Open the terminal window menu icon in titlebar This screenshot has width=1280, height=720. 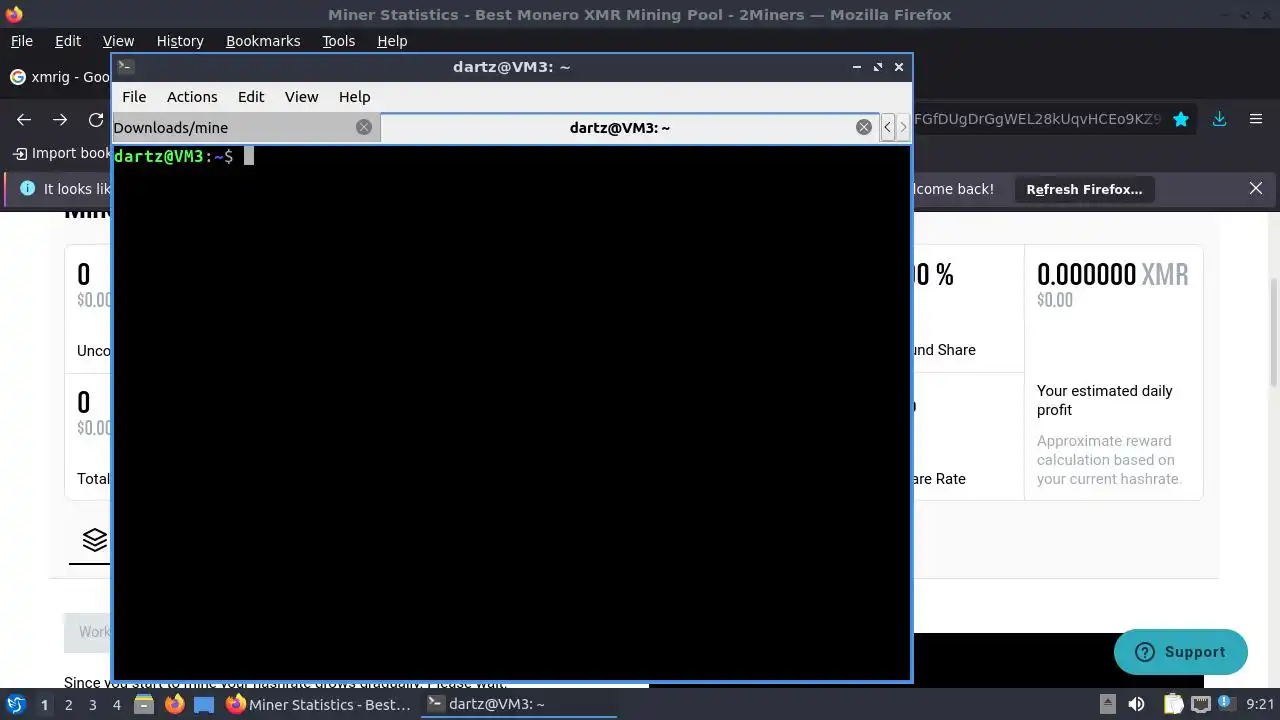125,67
